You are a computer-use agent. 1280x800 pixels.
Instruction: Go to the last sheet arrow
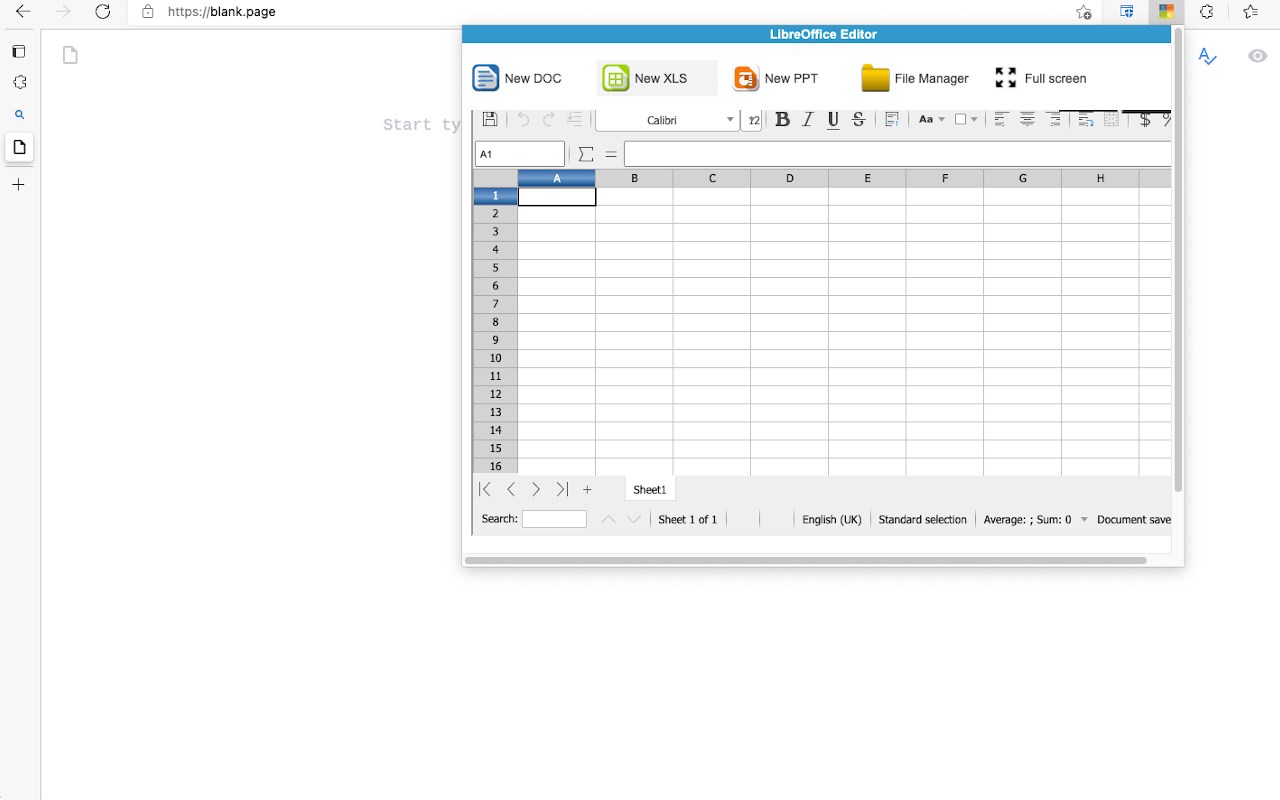tap(562, 489)
